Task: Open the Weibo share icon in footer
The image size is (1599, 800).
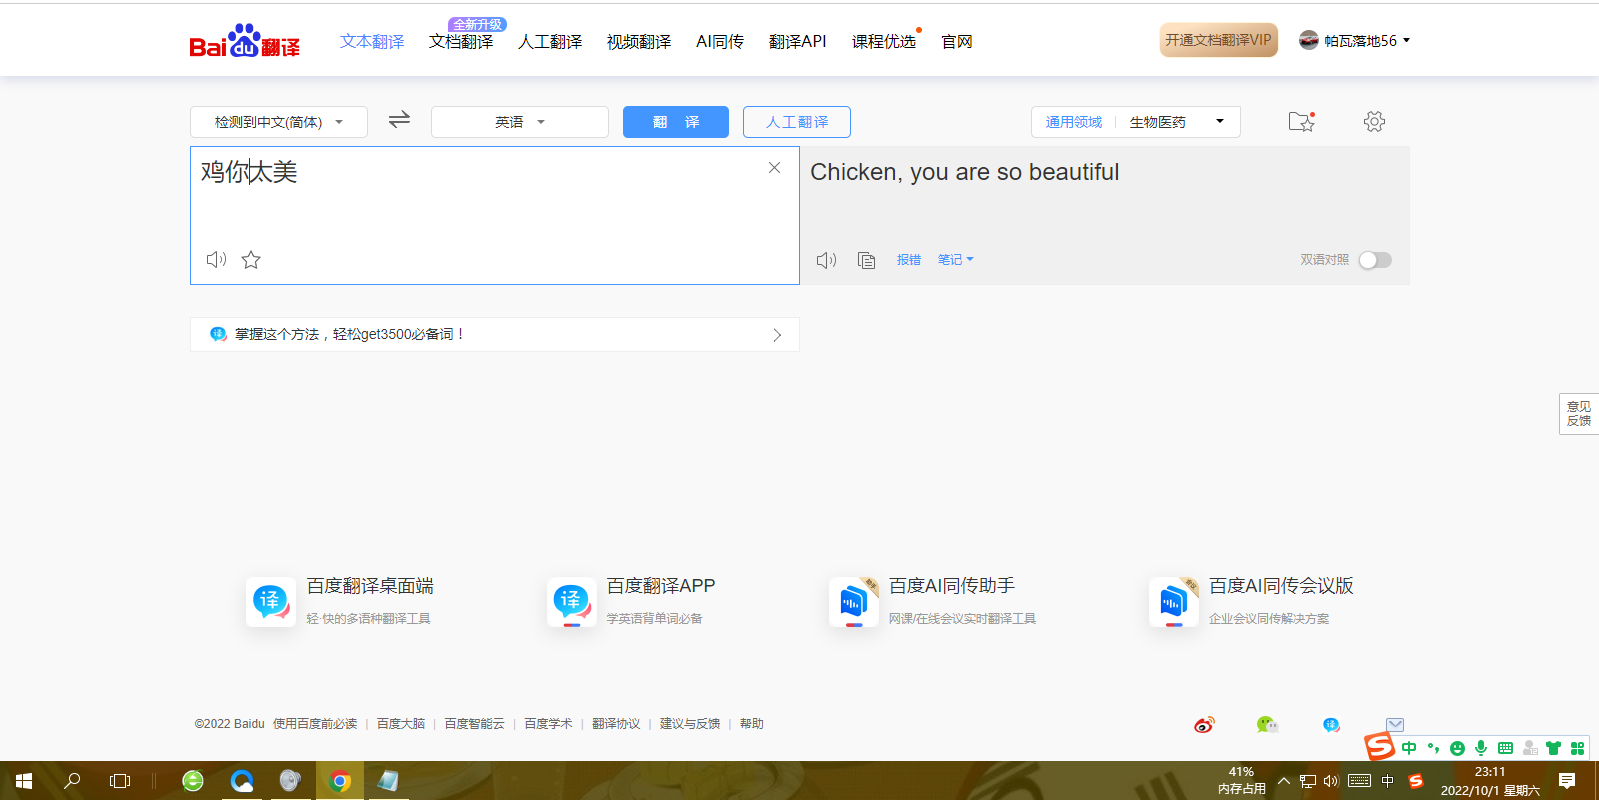Action: [1204, 725]
